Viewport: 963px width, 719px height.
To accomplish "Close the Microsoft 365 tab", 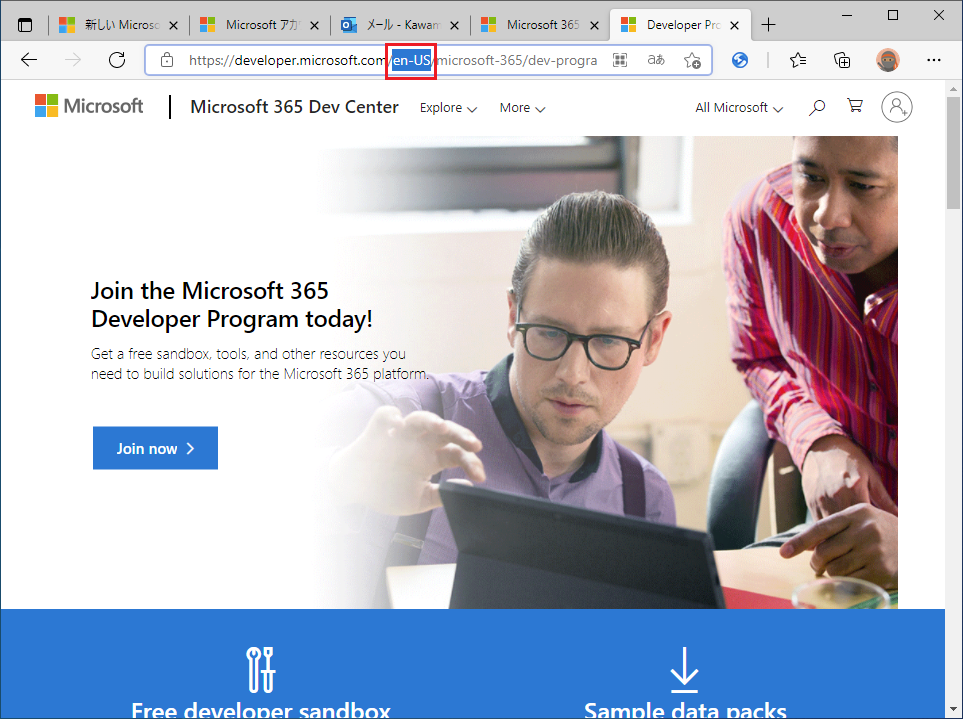I will click(595, 25).
